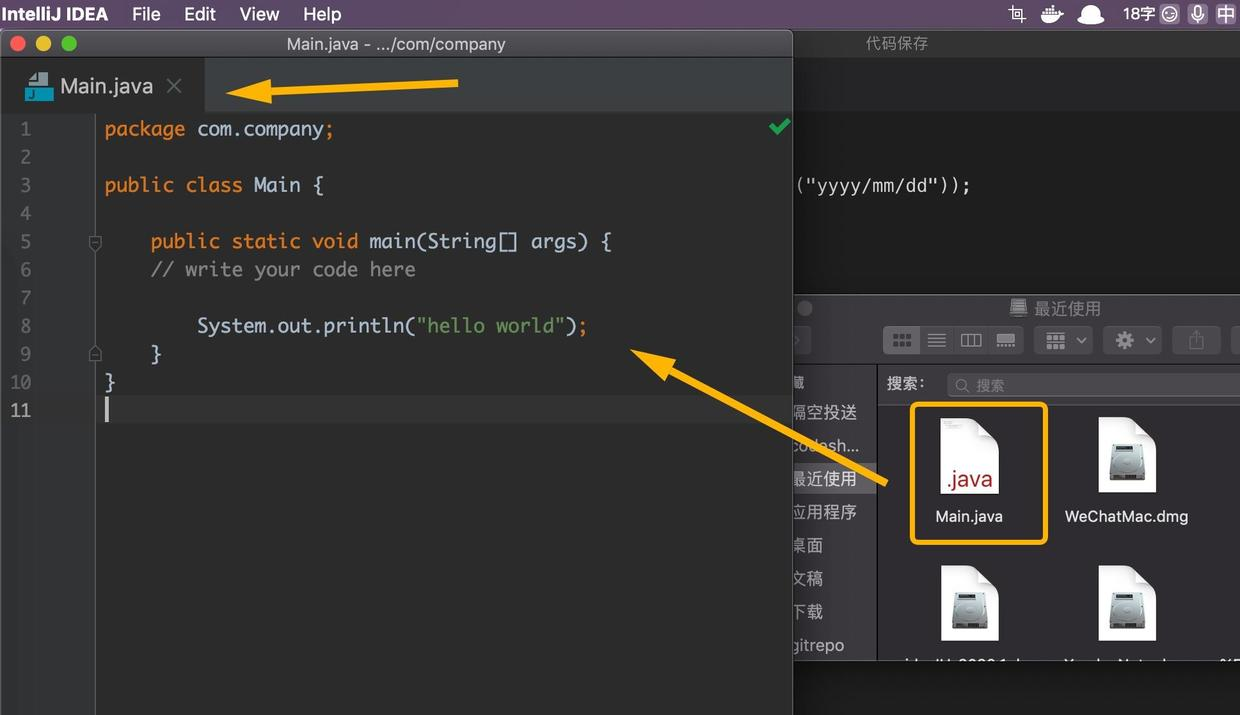
Task: Click the screenshot crop icon in menu bar
Action: (1017, 14)
